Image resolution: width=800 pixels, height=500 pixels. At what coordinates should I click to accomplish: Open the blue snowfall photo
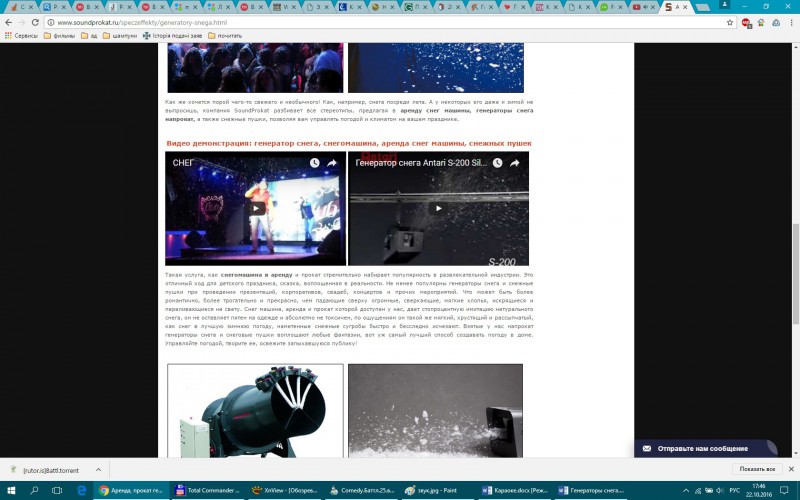pos(436,67)
